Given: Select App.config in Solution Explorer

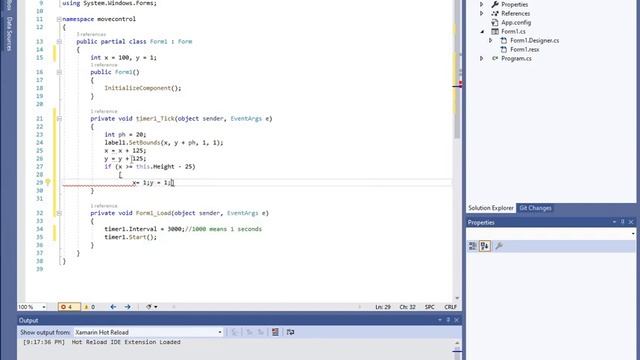Looking at the screenshot, I should [516, 22].
